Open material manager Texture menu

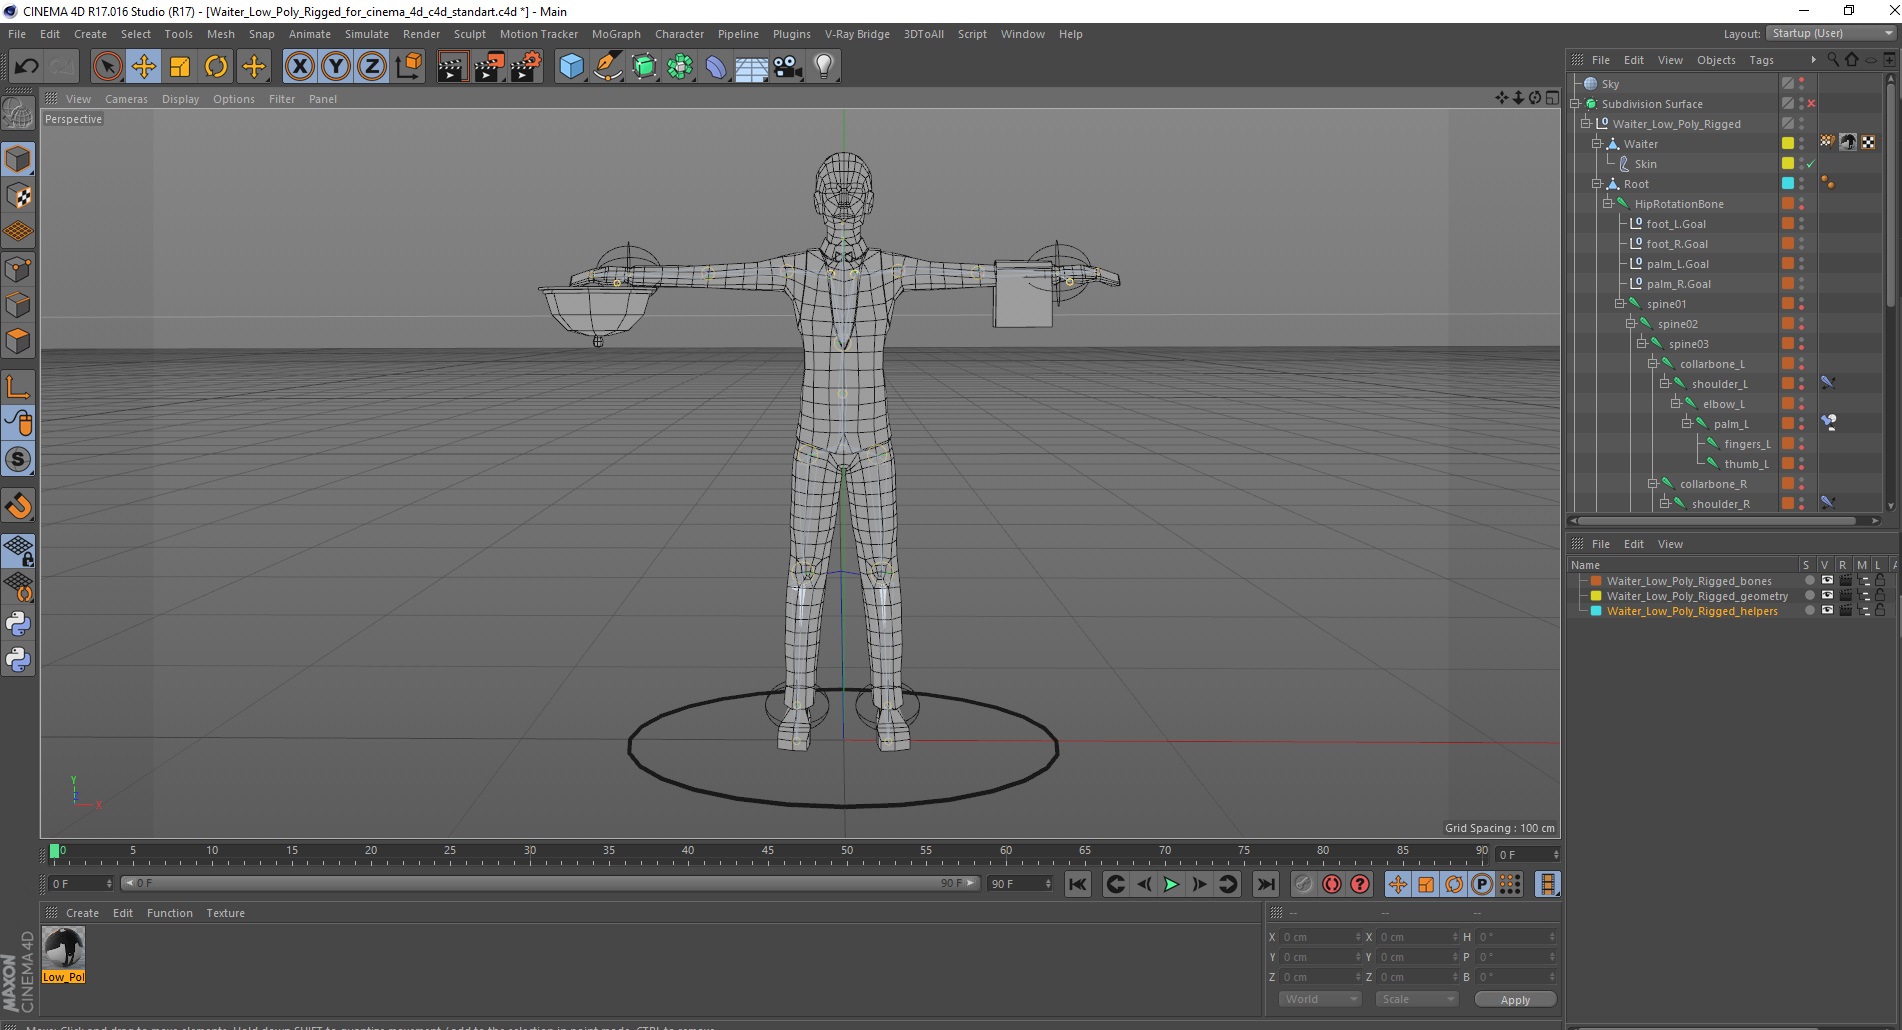[x=225, y=913]
